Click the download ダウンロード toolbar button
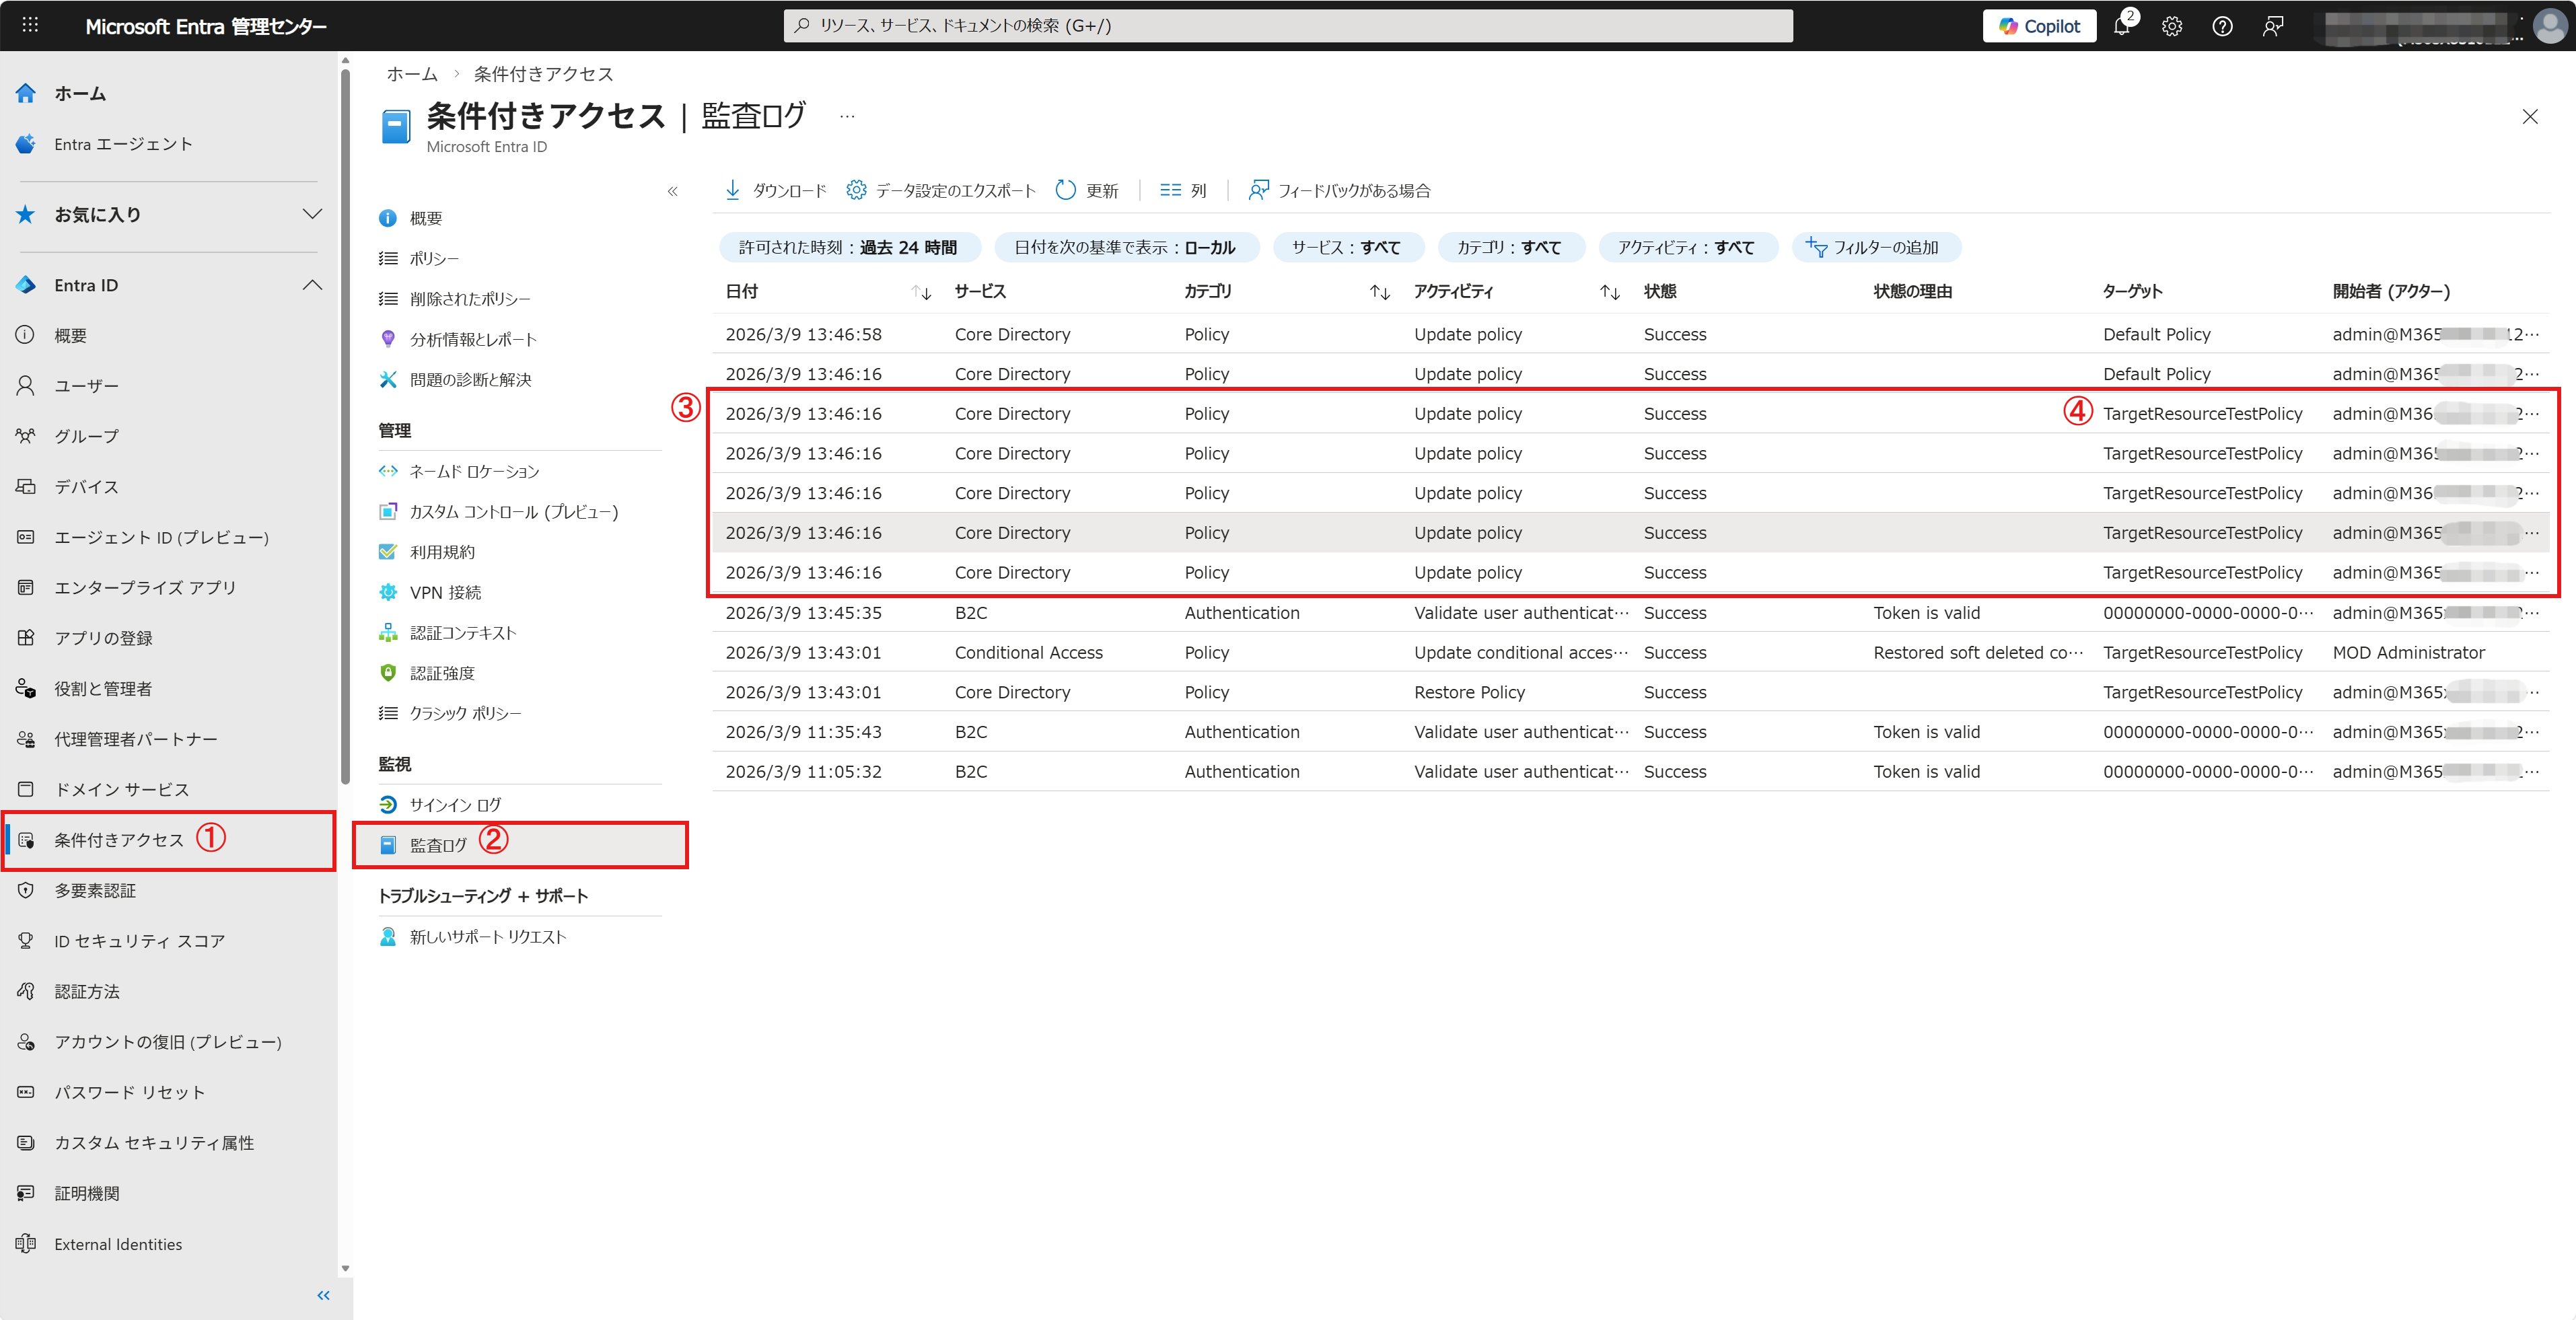The image size is (2576, 1320). [776, 190]
